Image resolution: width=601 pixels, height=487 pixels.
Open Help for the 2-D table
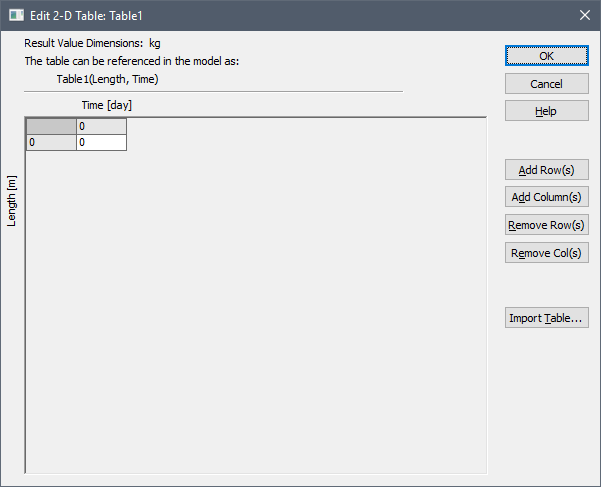tap(547, 111)
